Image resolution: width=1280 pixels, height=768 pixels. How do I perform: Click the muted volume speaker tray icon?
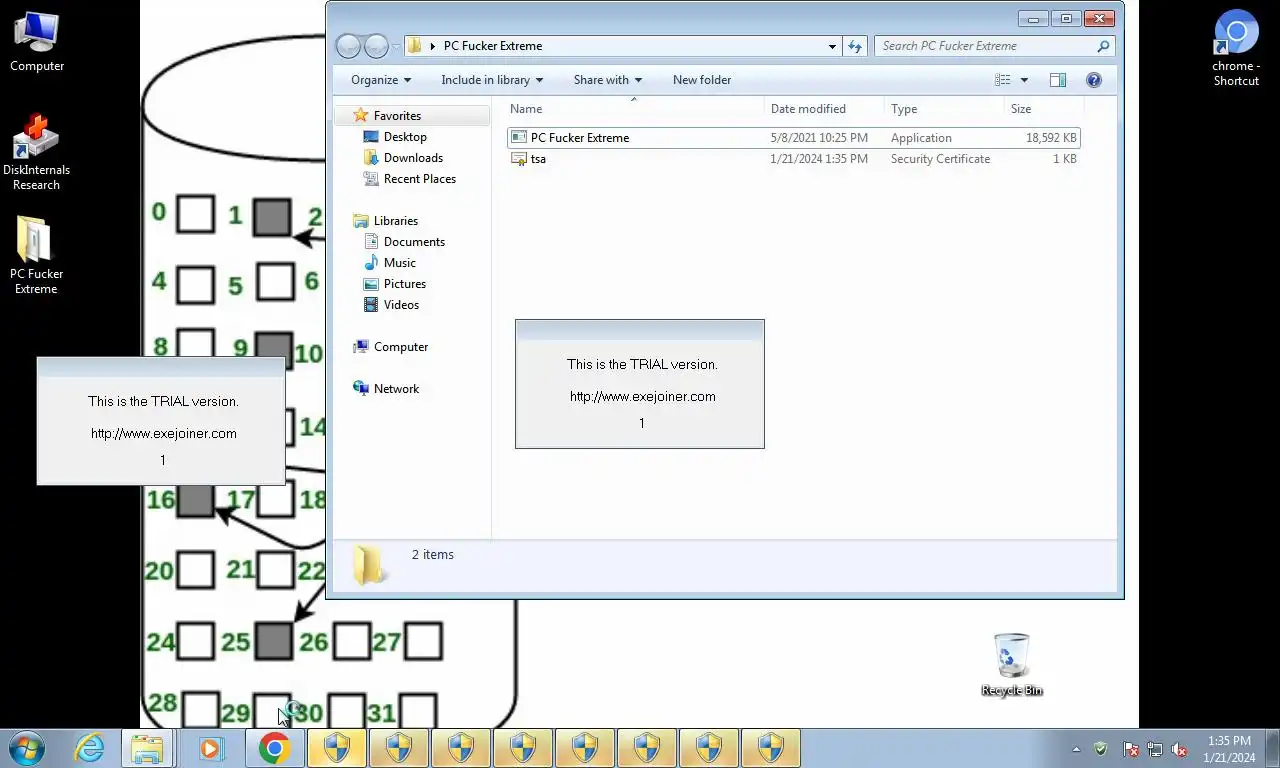1179,749
